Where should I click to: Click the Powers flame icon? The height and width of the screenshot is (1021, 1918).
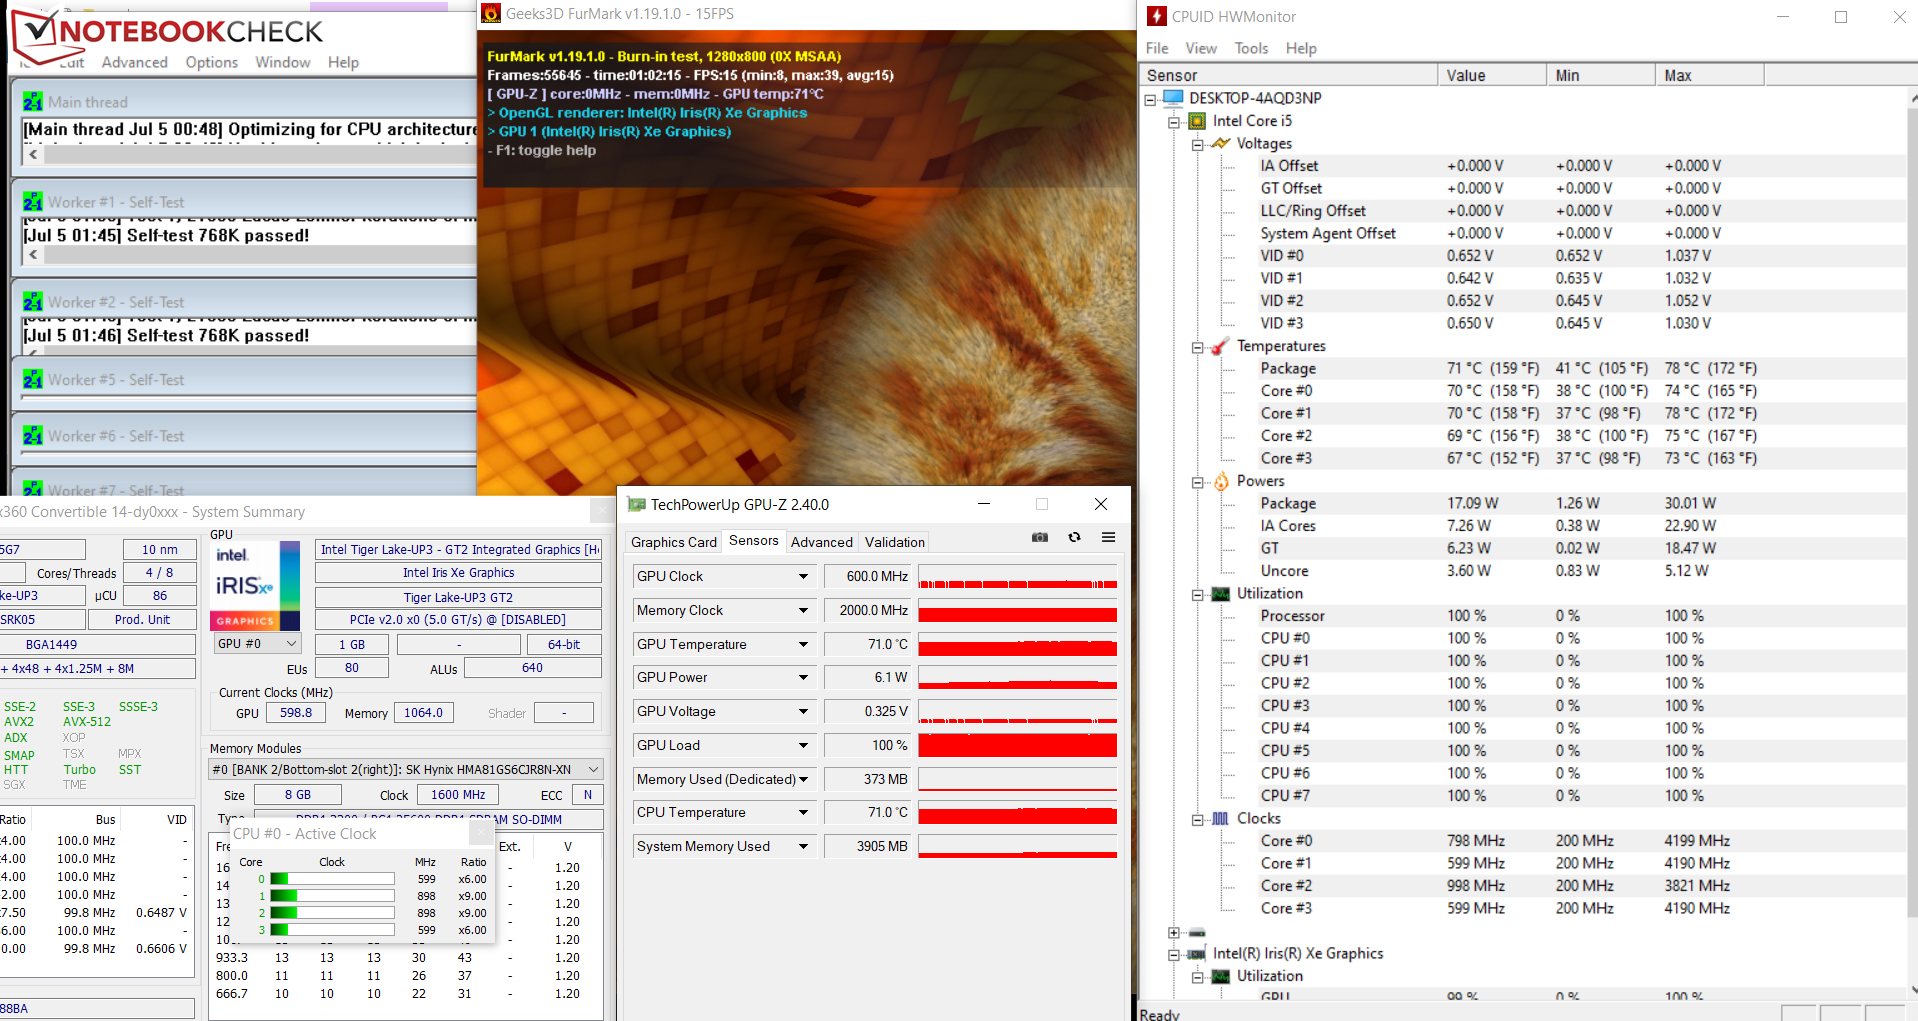tap(1221, 481)
